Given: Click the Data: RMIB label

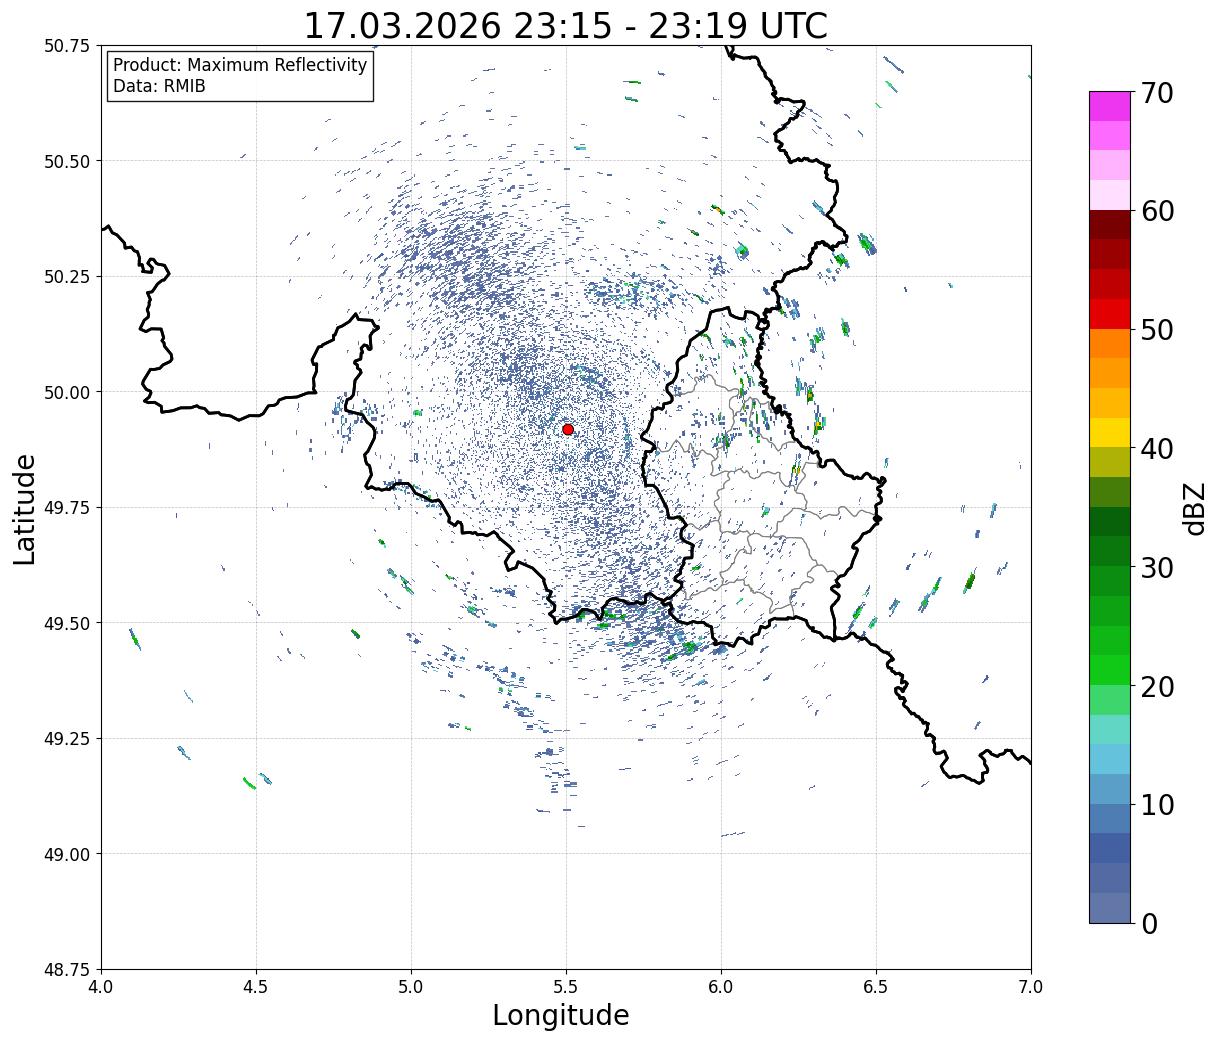Looking at the screenshot, I should click(x=159, y=86).
